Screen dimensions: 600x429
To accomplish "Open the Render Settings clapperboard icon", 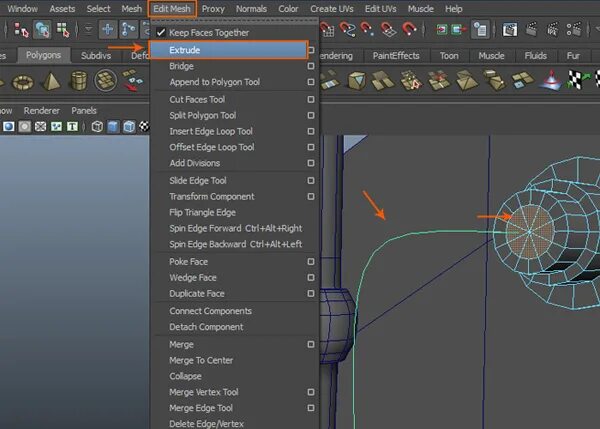I will pos(573,29).
